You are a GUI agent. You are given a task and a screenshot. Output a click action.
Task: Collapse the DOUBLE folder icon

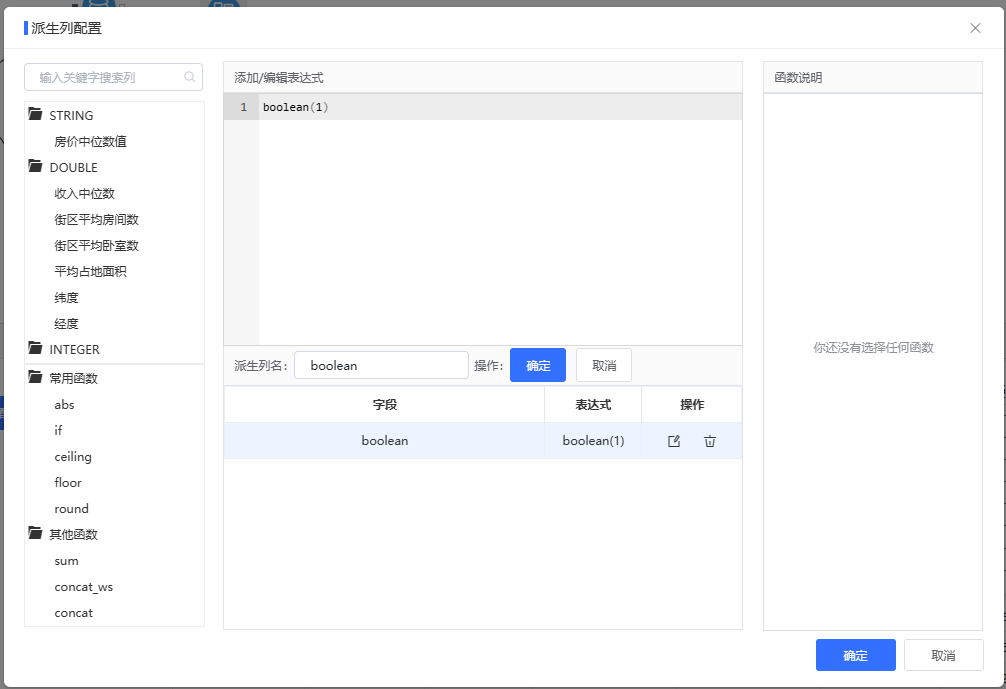(x=35, y=166)
